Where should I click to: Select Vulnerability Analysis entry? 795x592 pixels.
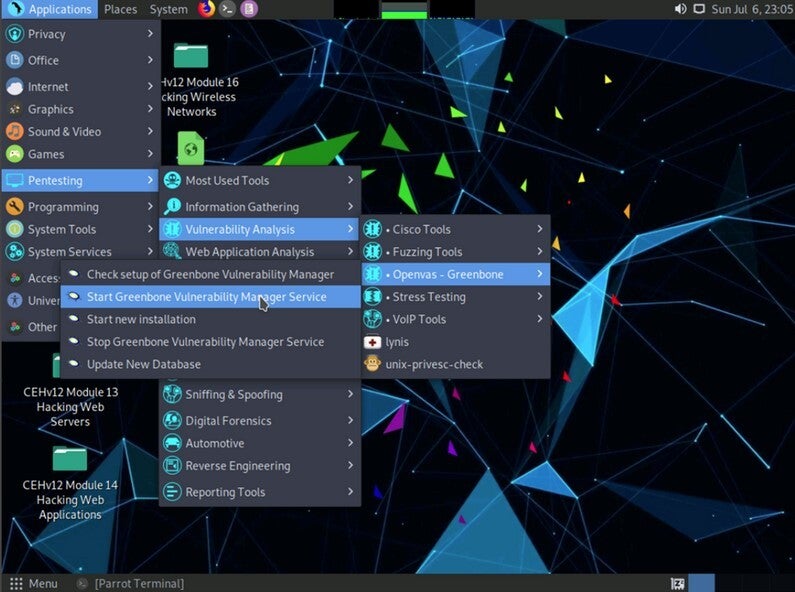click(259, 229)
